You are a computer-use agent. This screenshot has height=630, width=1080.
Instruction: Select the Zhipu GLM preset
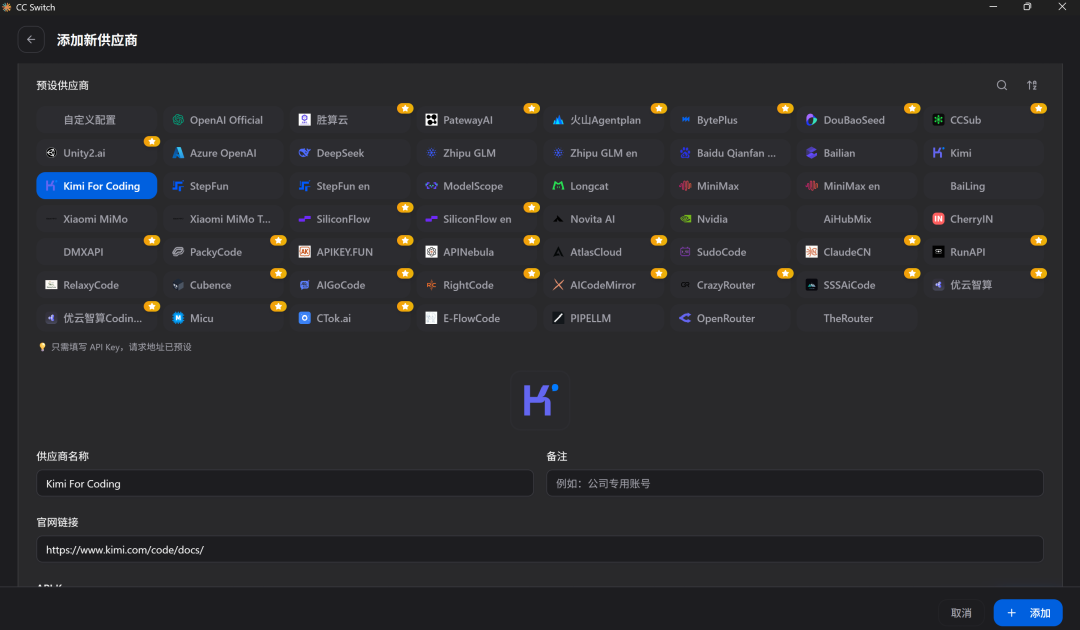point(477,153)
